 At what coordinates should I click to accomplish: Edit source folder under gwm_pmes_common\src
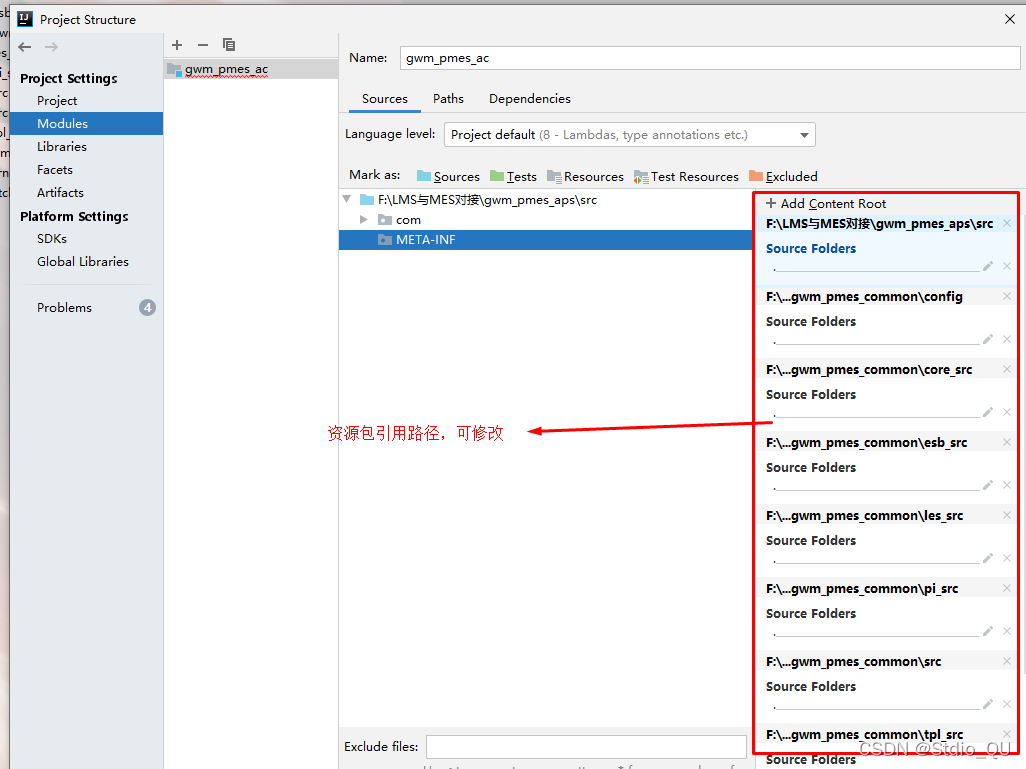(988, 704)
